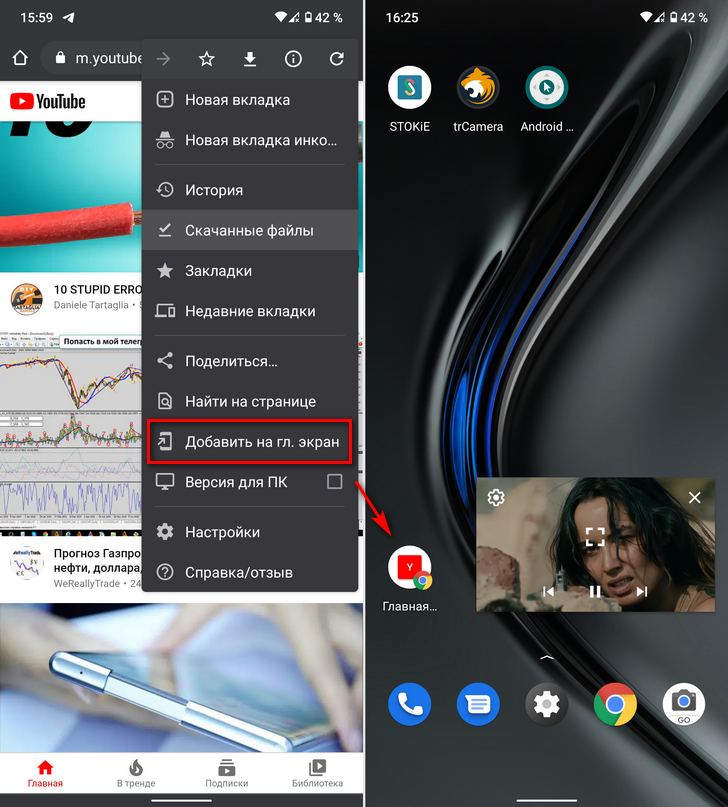Open settings gear in picture-in-picture window
The image size is (728, 807).
(x=496, y=498)
